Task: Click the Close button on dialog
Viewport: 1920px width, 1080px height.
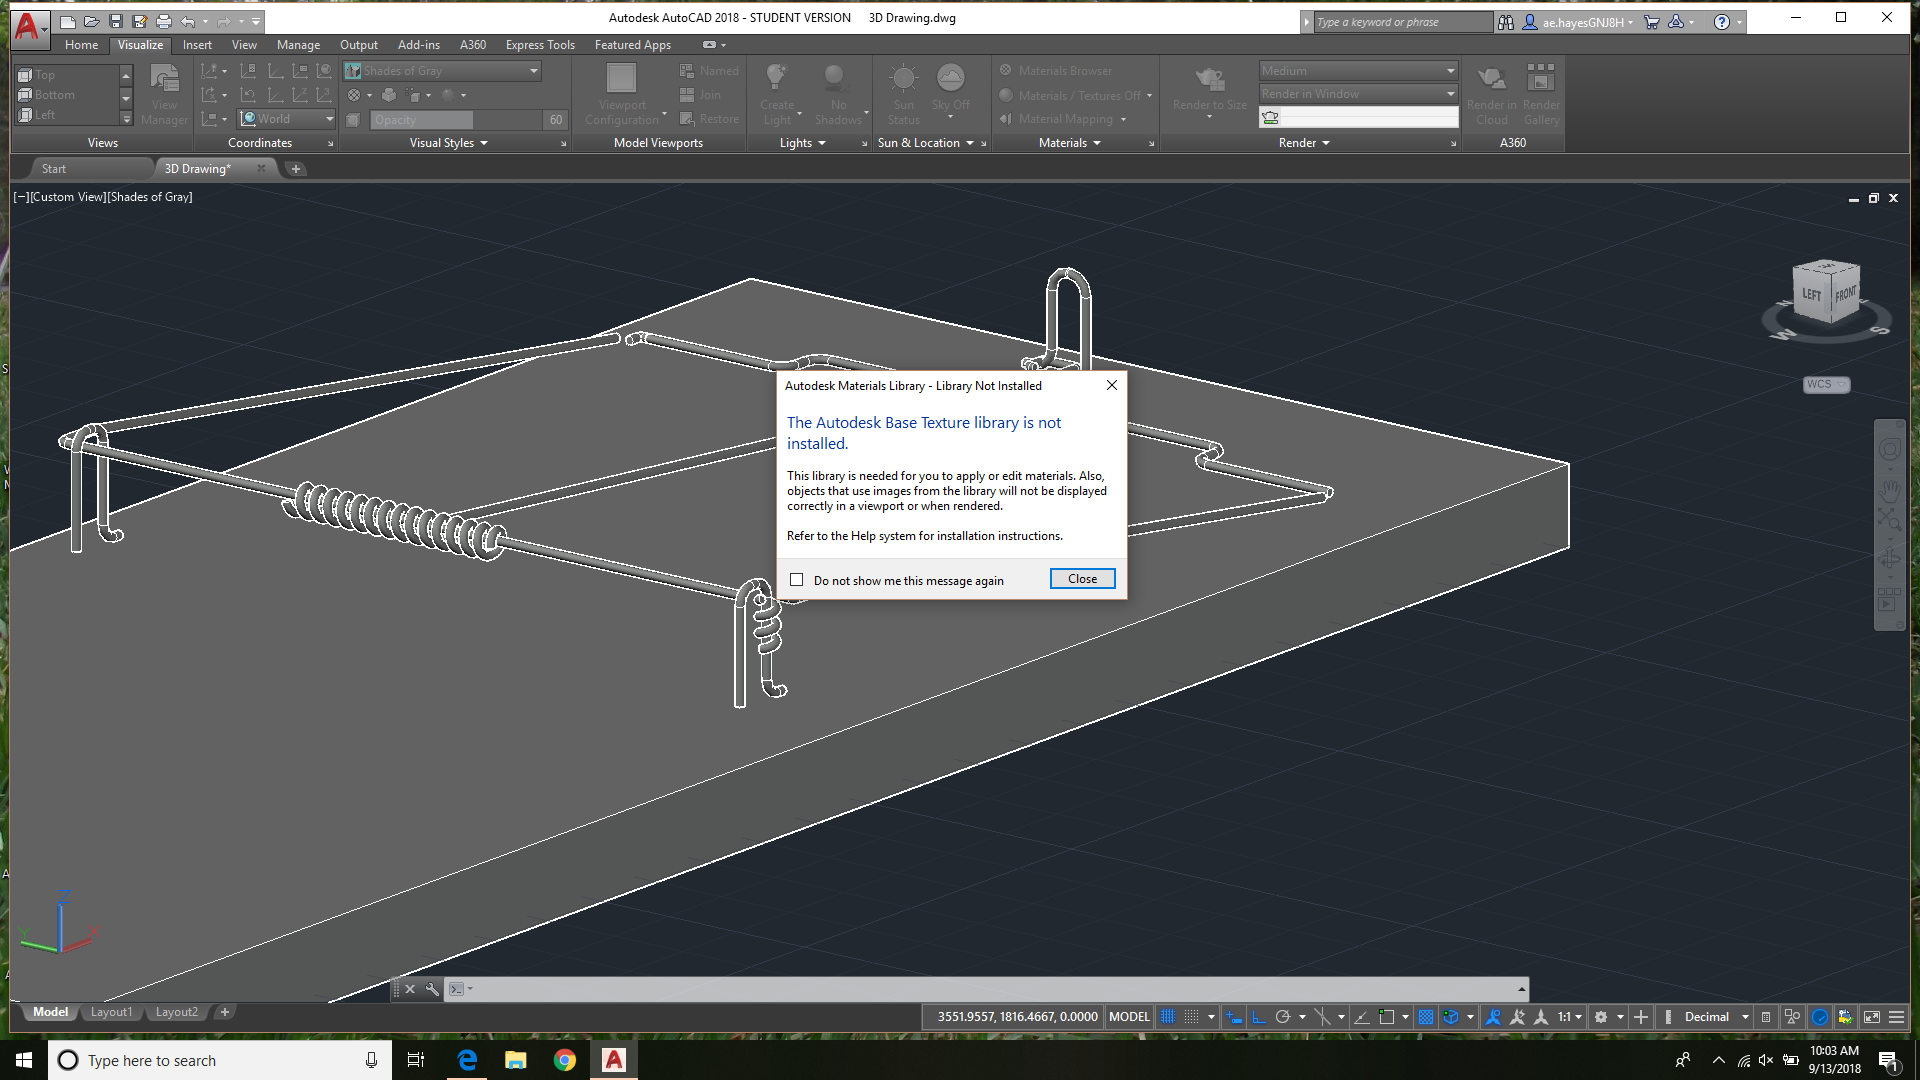Action: click(x=1083, y=578)
